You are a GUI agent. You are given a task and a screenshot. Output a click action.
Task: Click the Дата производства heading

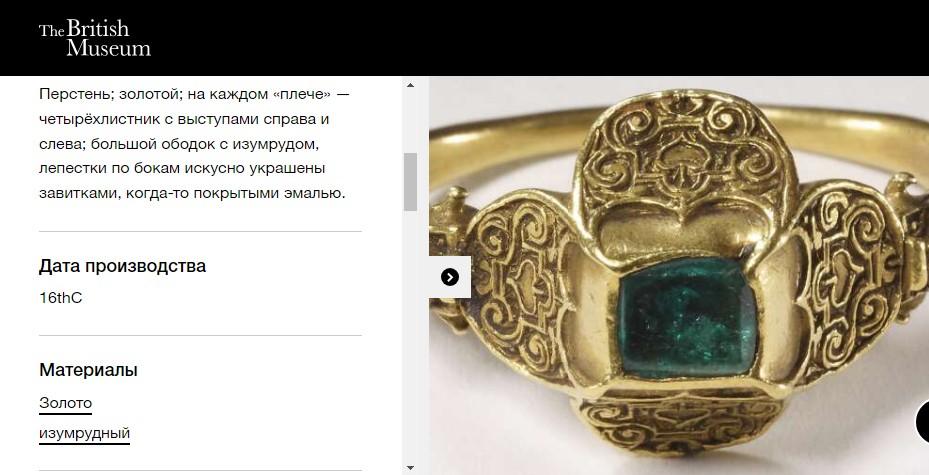point(122,266)
